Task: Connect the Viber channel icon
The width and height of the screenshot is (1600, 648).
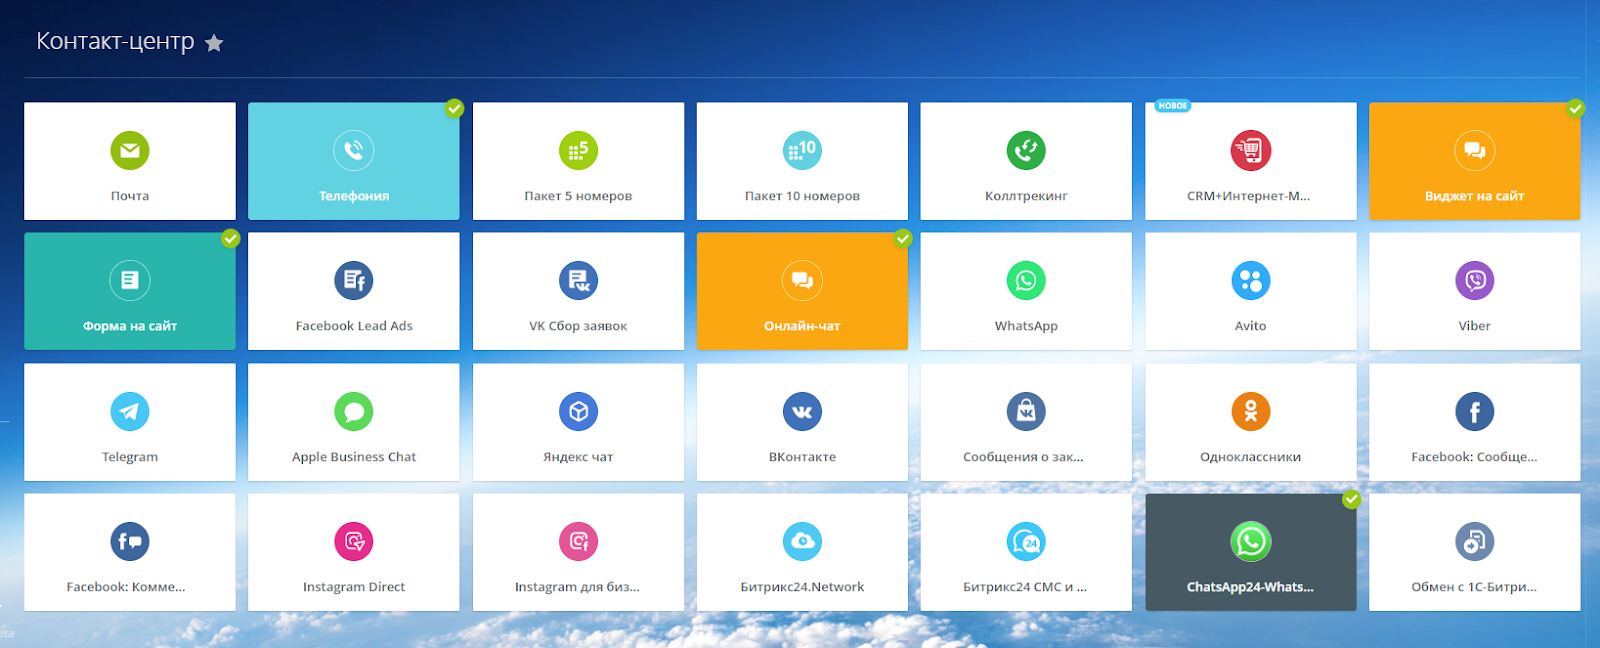Action: coord(1474,281)
